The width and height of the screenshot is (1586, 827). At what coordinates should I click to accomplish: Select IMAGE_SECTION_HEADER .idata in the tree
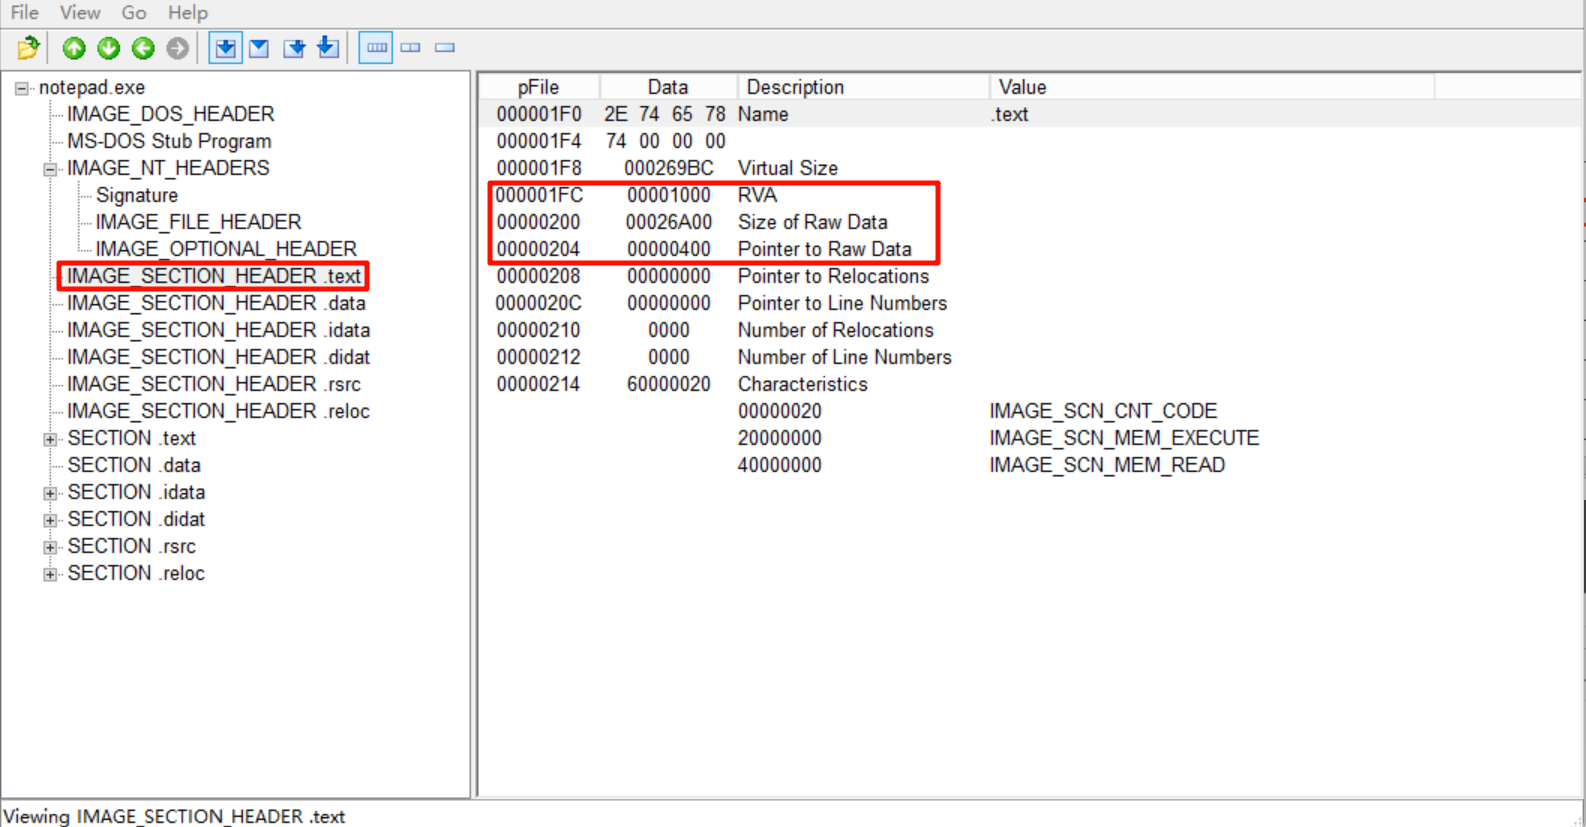coord(218,330)
